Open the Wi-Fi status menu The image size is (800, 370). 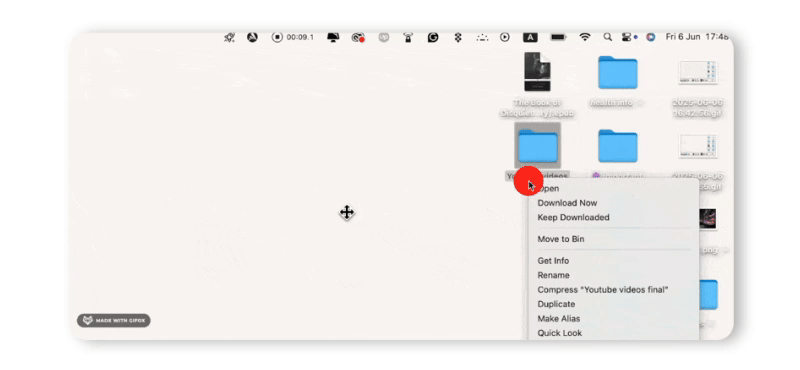click(585, 37)
